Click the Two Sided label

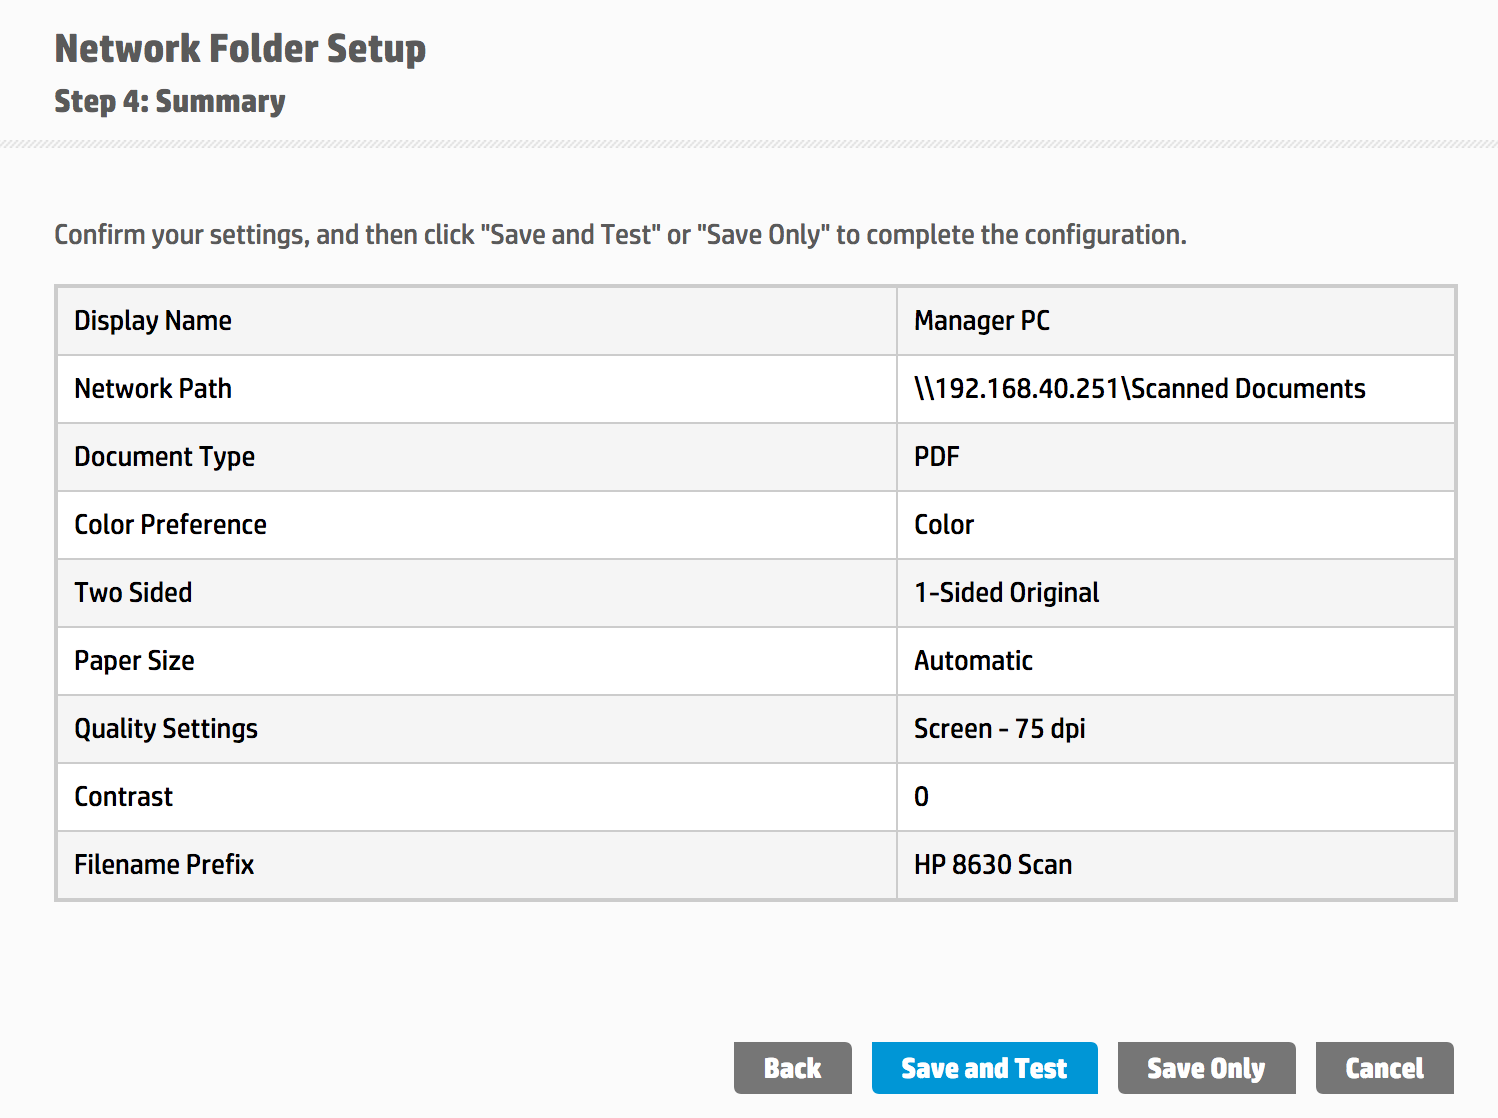[133, 593]
